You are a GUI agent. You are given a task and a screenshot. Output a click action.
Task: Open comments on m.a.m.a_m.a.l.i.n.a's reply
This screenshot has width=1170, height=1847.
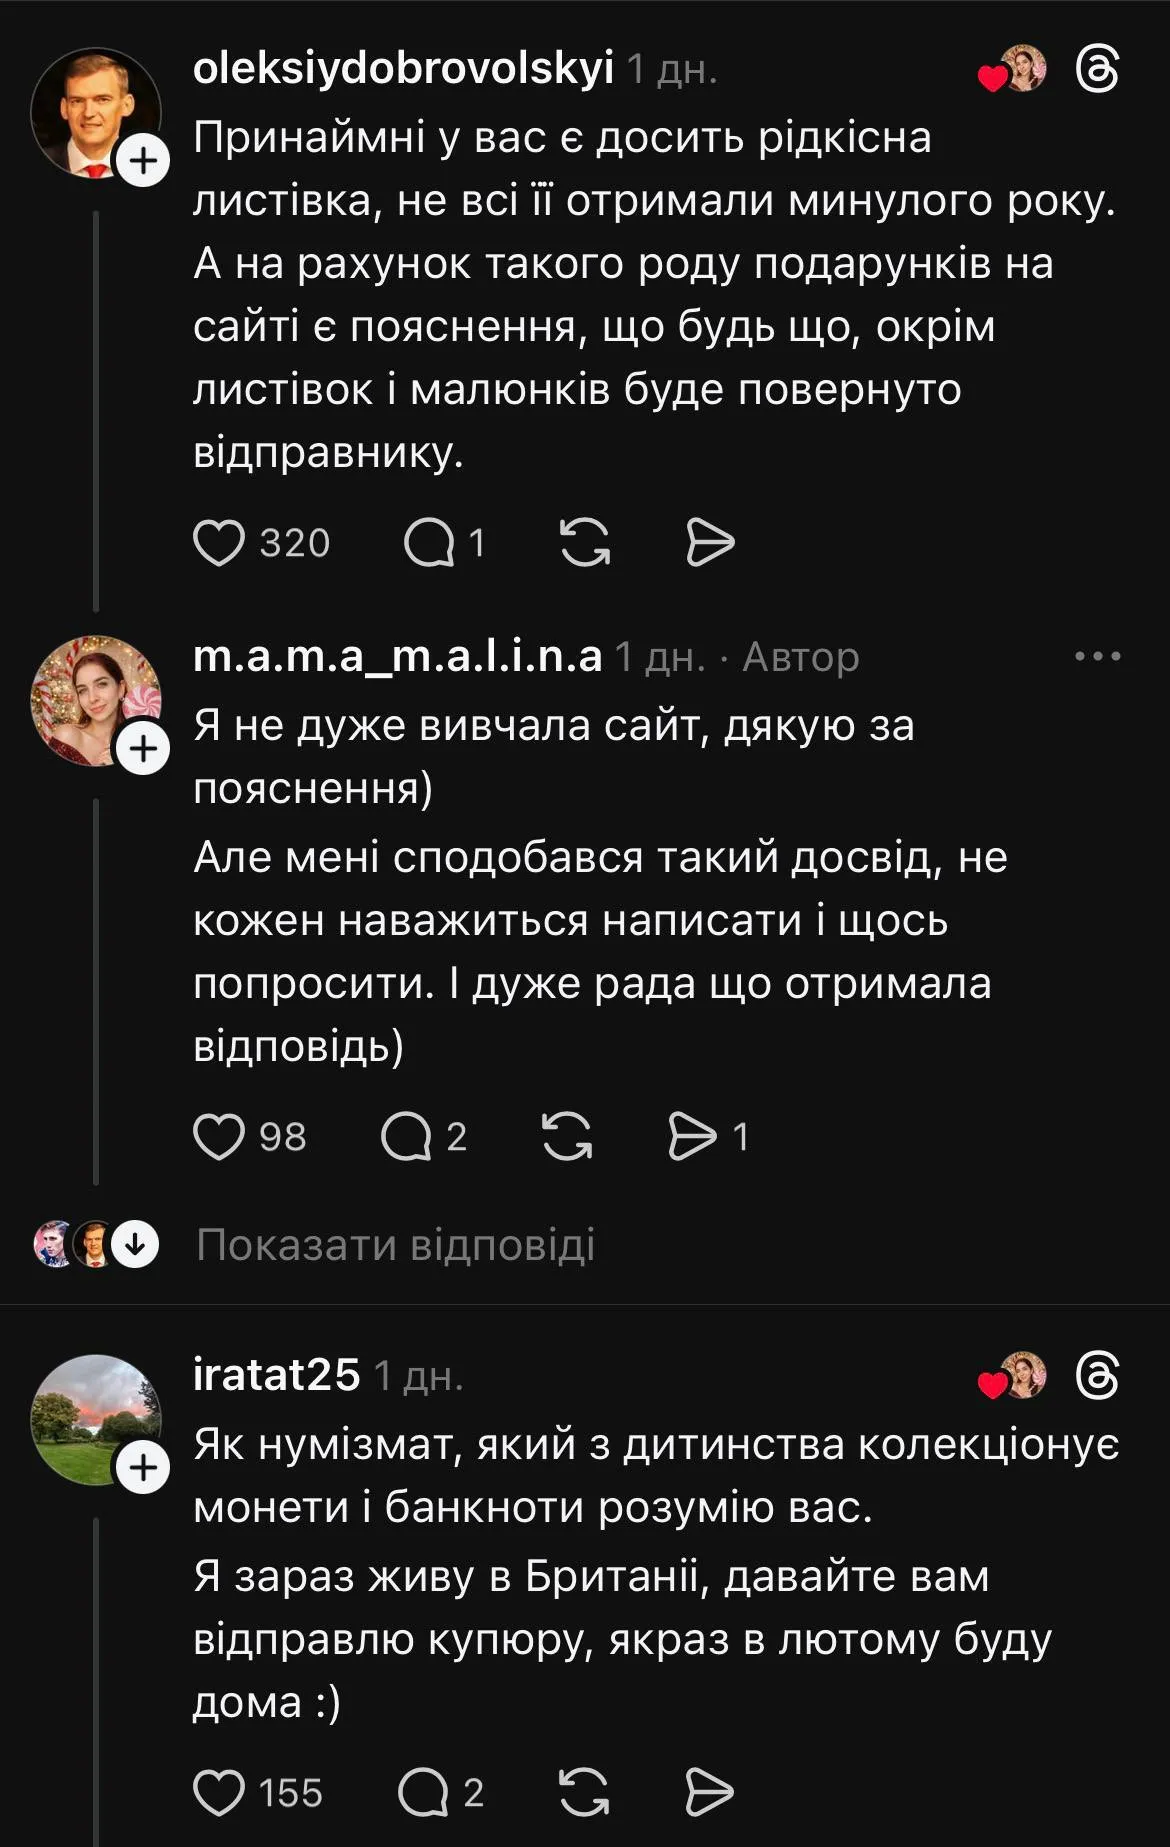tap(405, 1137)
